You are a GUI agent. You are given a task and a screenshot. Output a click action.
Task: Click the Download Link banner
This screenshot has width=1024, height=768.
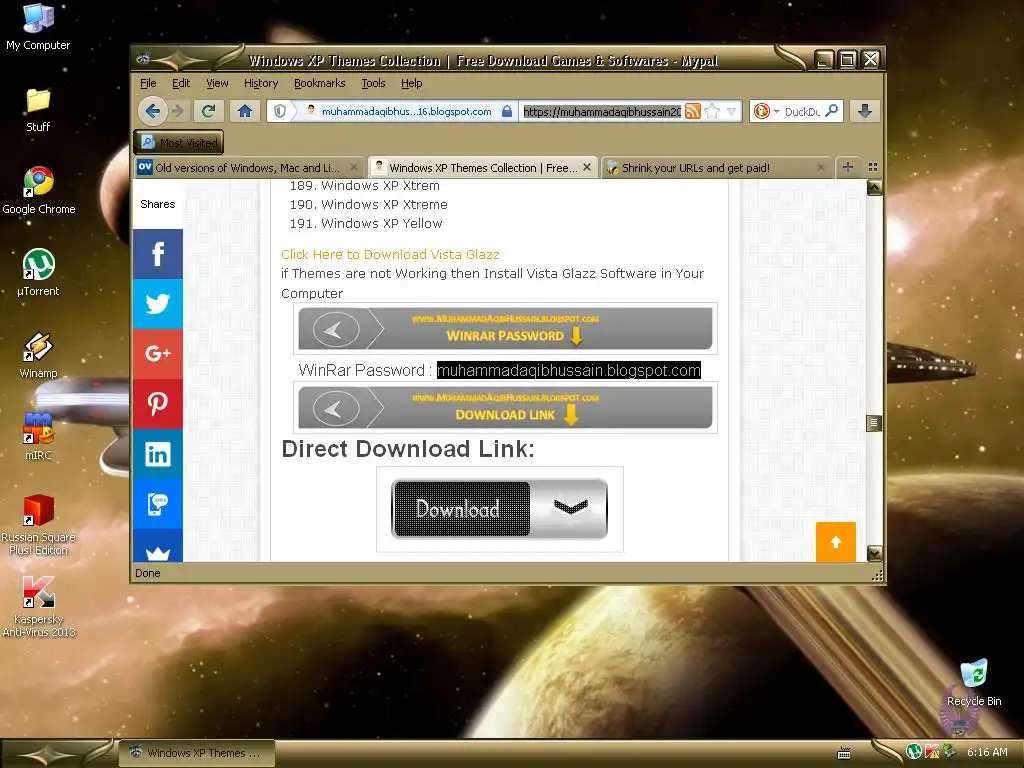click(x=505, y=408)
